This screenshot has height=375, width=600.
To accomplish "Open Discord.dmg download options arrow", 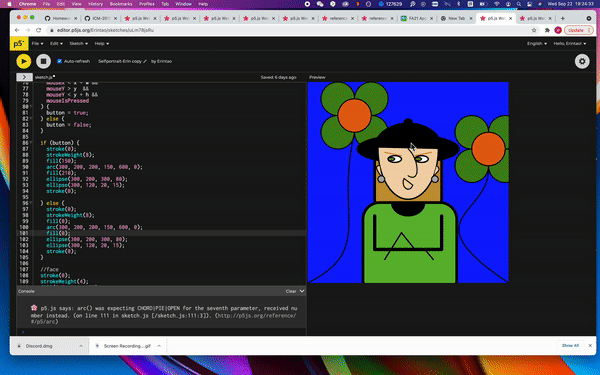I will point(81,346).
